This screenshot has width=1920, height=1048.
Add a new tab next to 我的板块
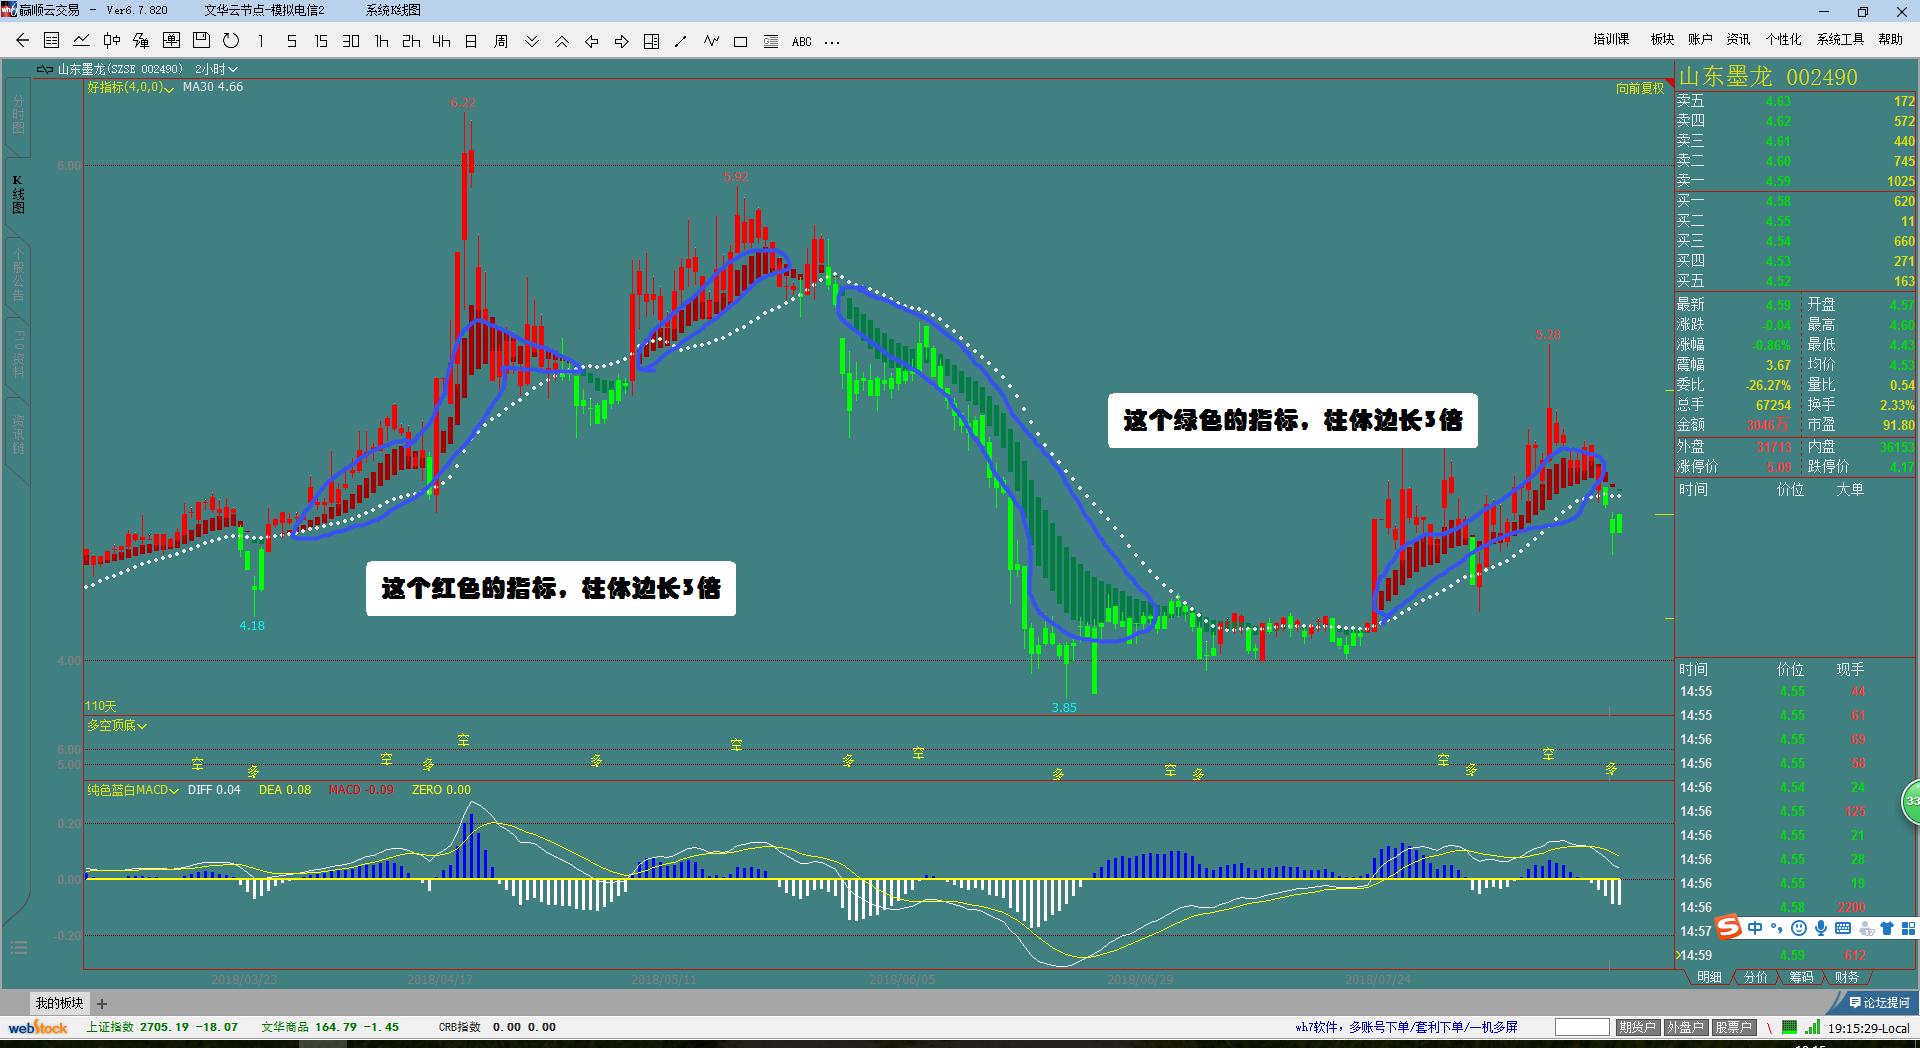click(x=102, y=1003)
